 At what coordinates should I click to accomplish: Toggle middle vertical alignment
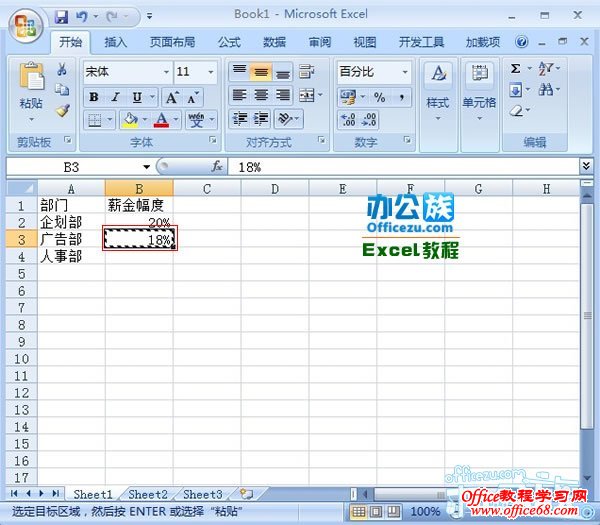(261, 72)
